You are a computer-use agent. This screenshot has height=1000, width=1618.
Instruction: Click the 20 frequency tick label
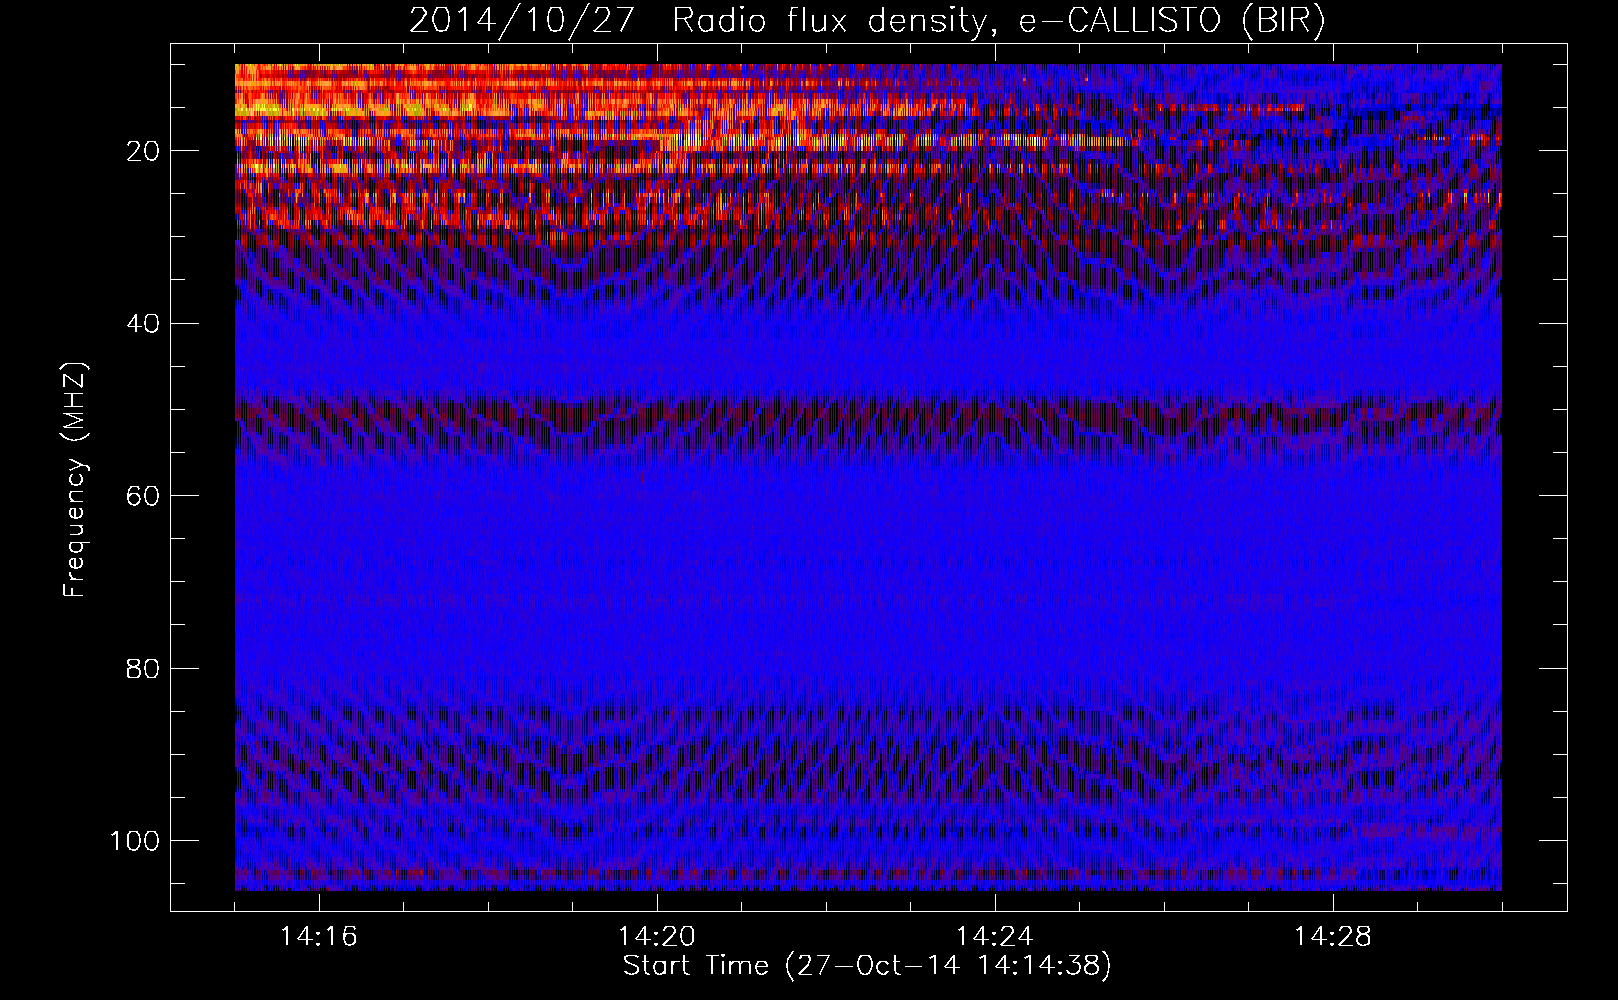tap(144, 151)
